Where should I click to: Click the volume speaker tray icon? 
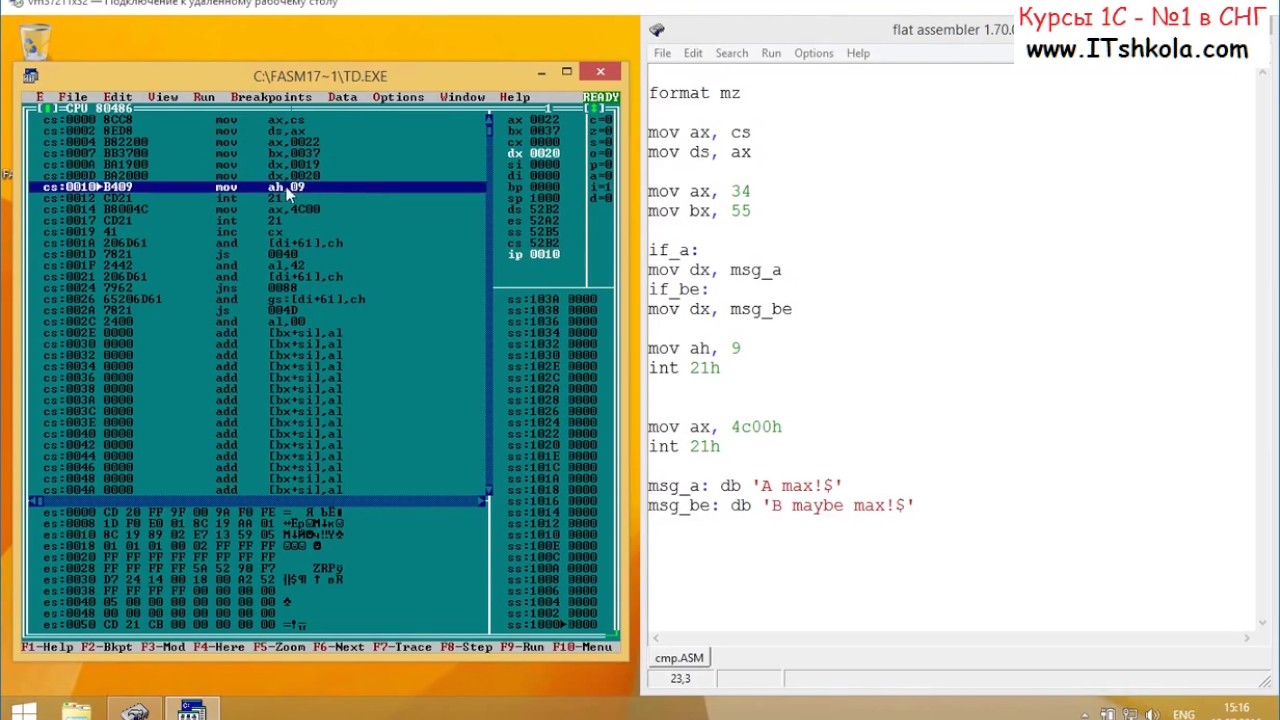tap(1151, 715)
